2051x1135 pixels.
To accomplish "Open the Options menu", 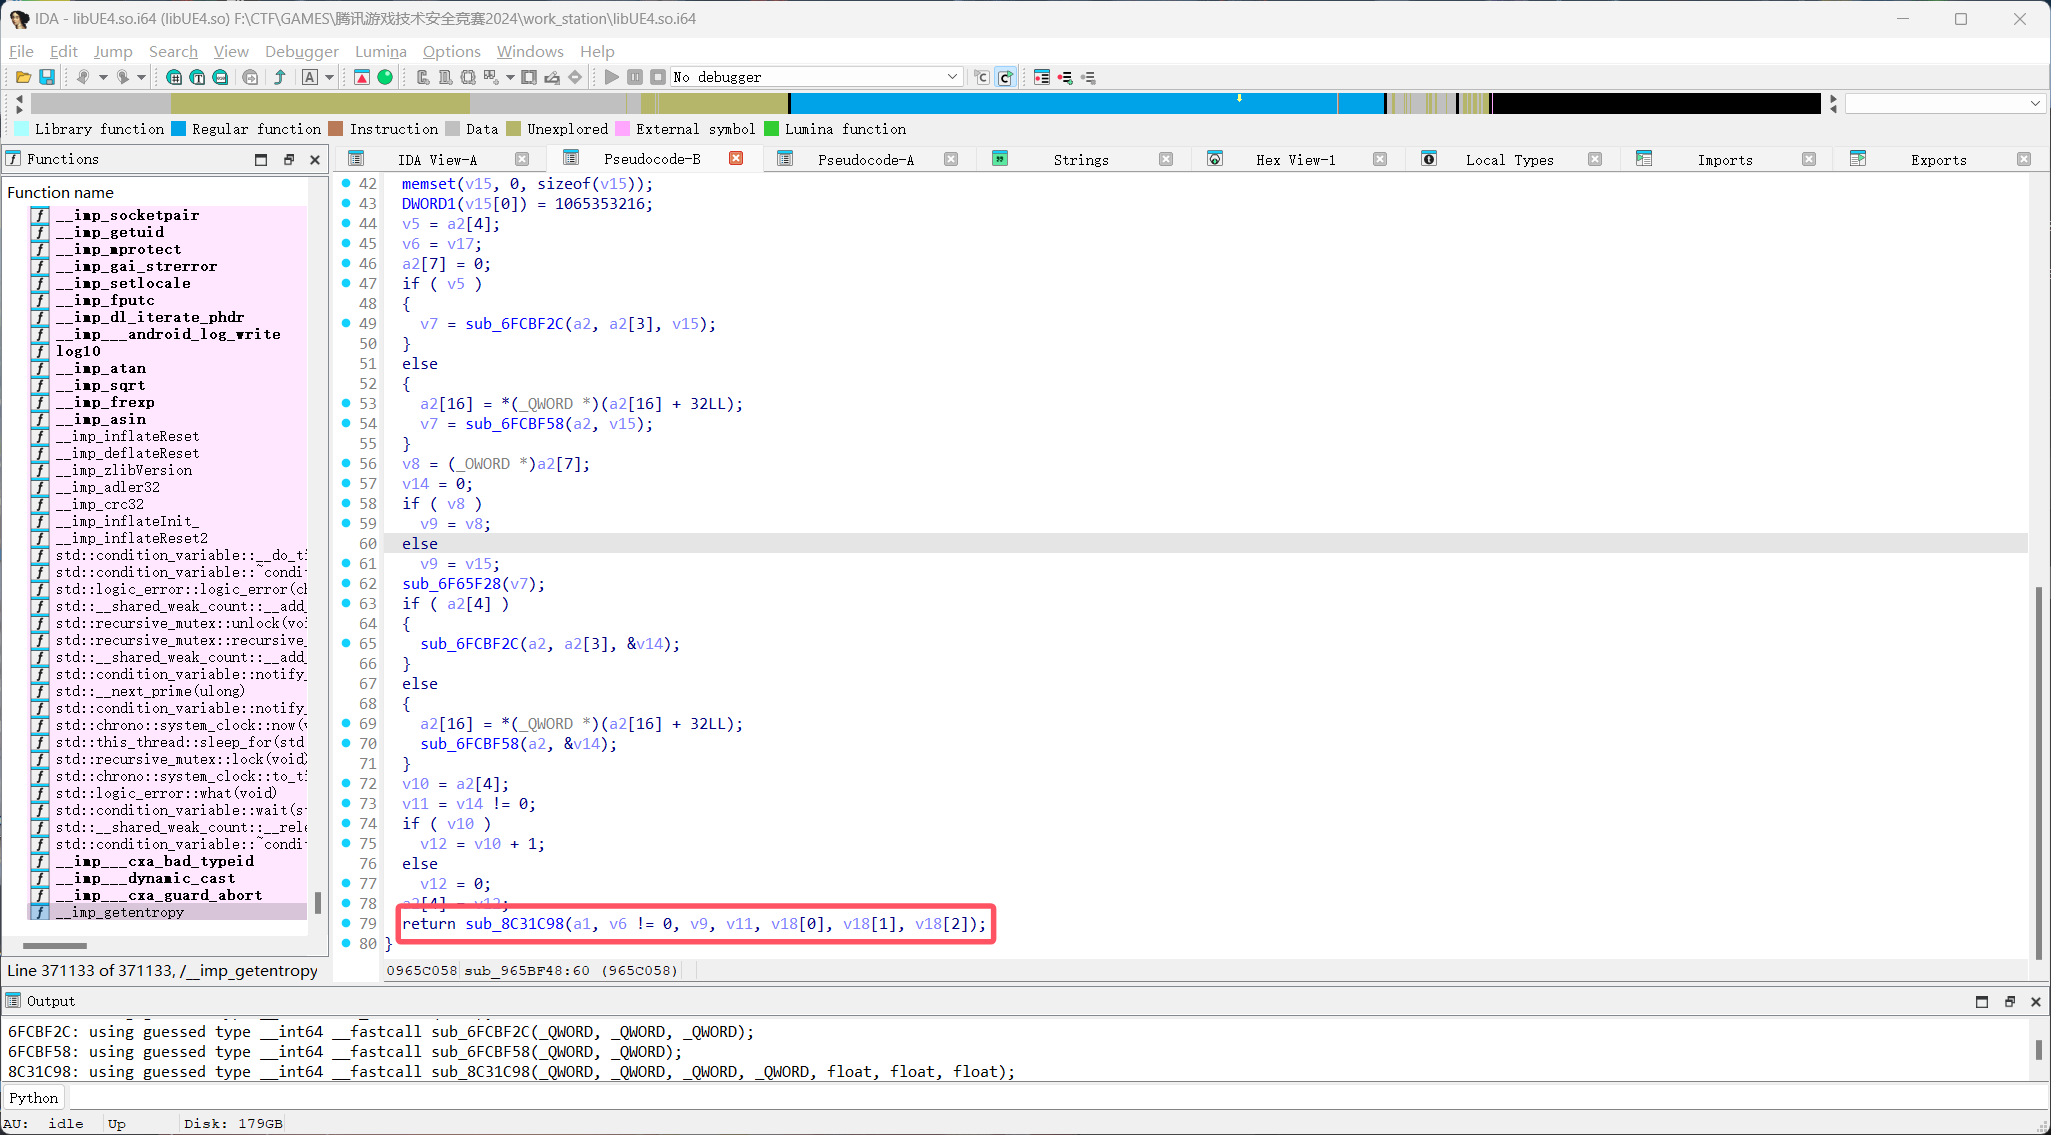I will pyautogui.click(x=452, y=51).
